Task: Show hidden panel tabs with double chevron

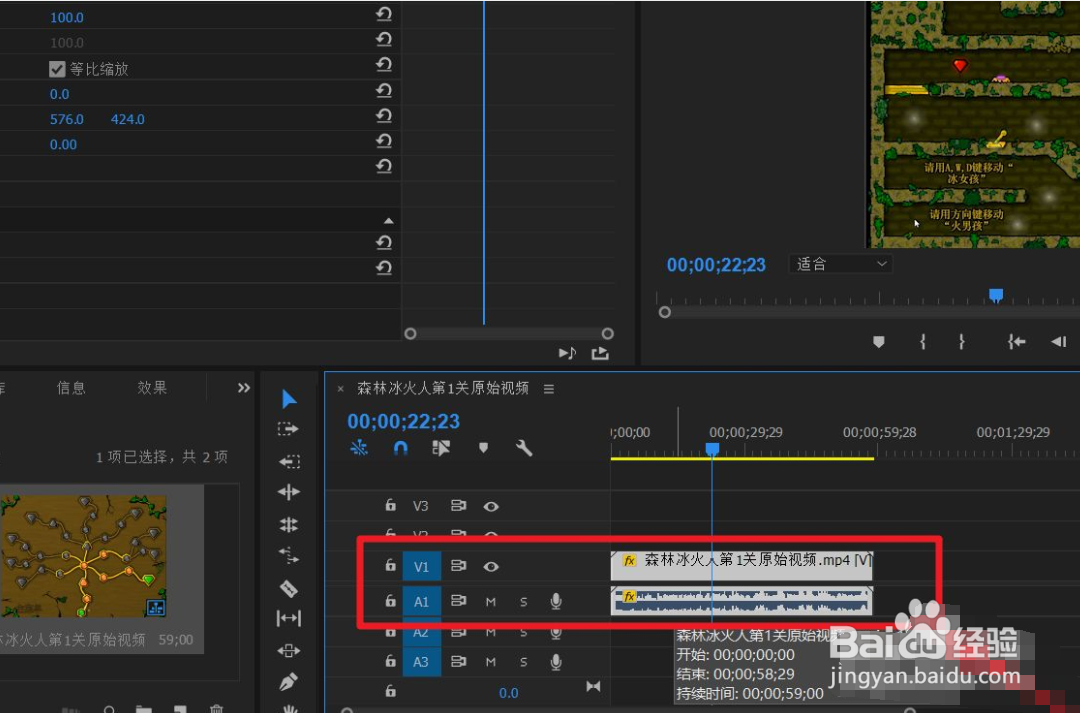Action: 244,388
